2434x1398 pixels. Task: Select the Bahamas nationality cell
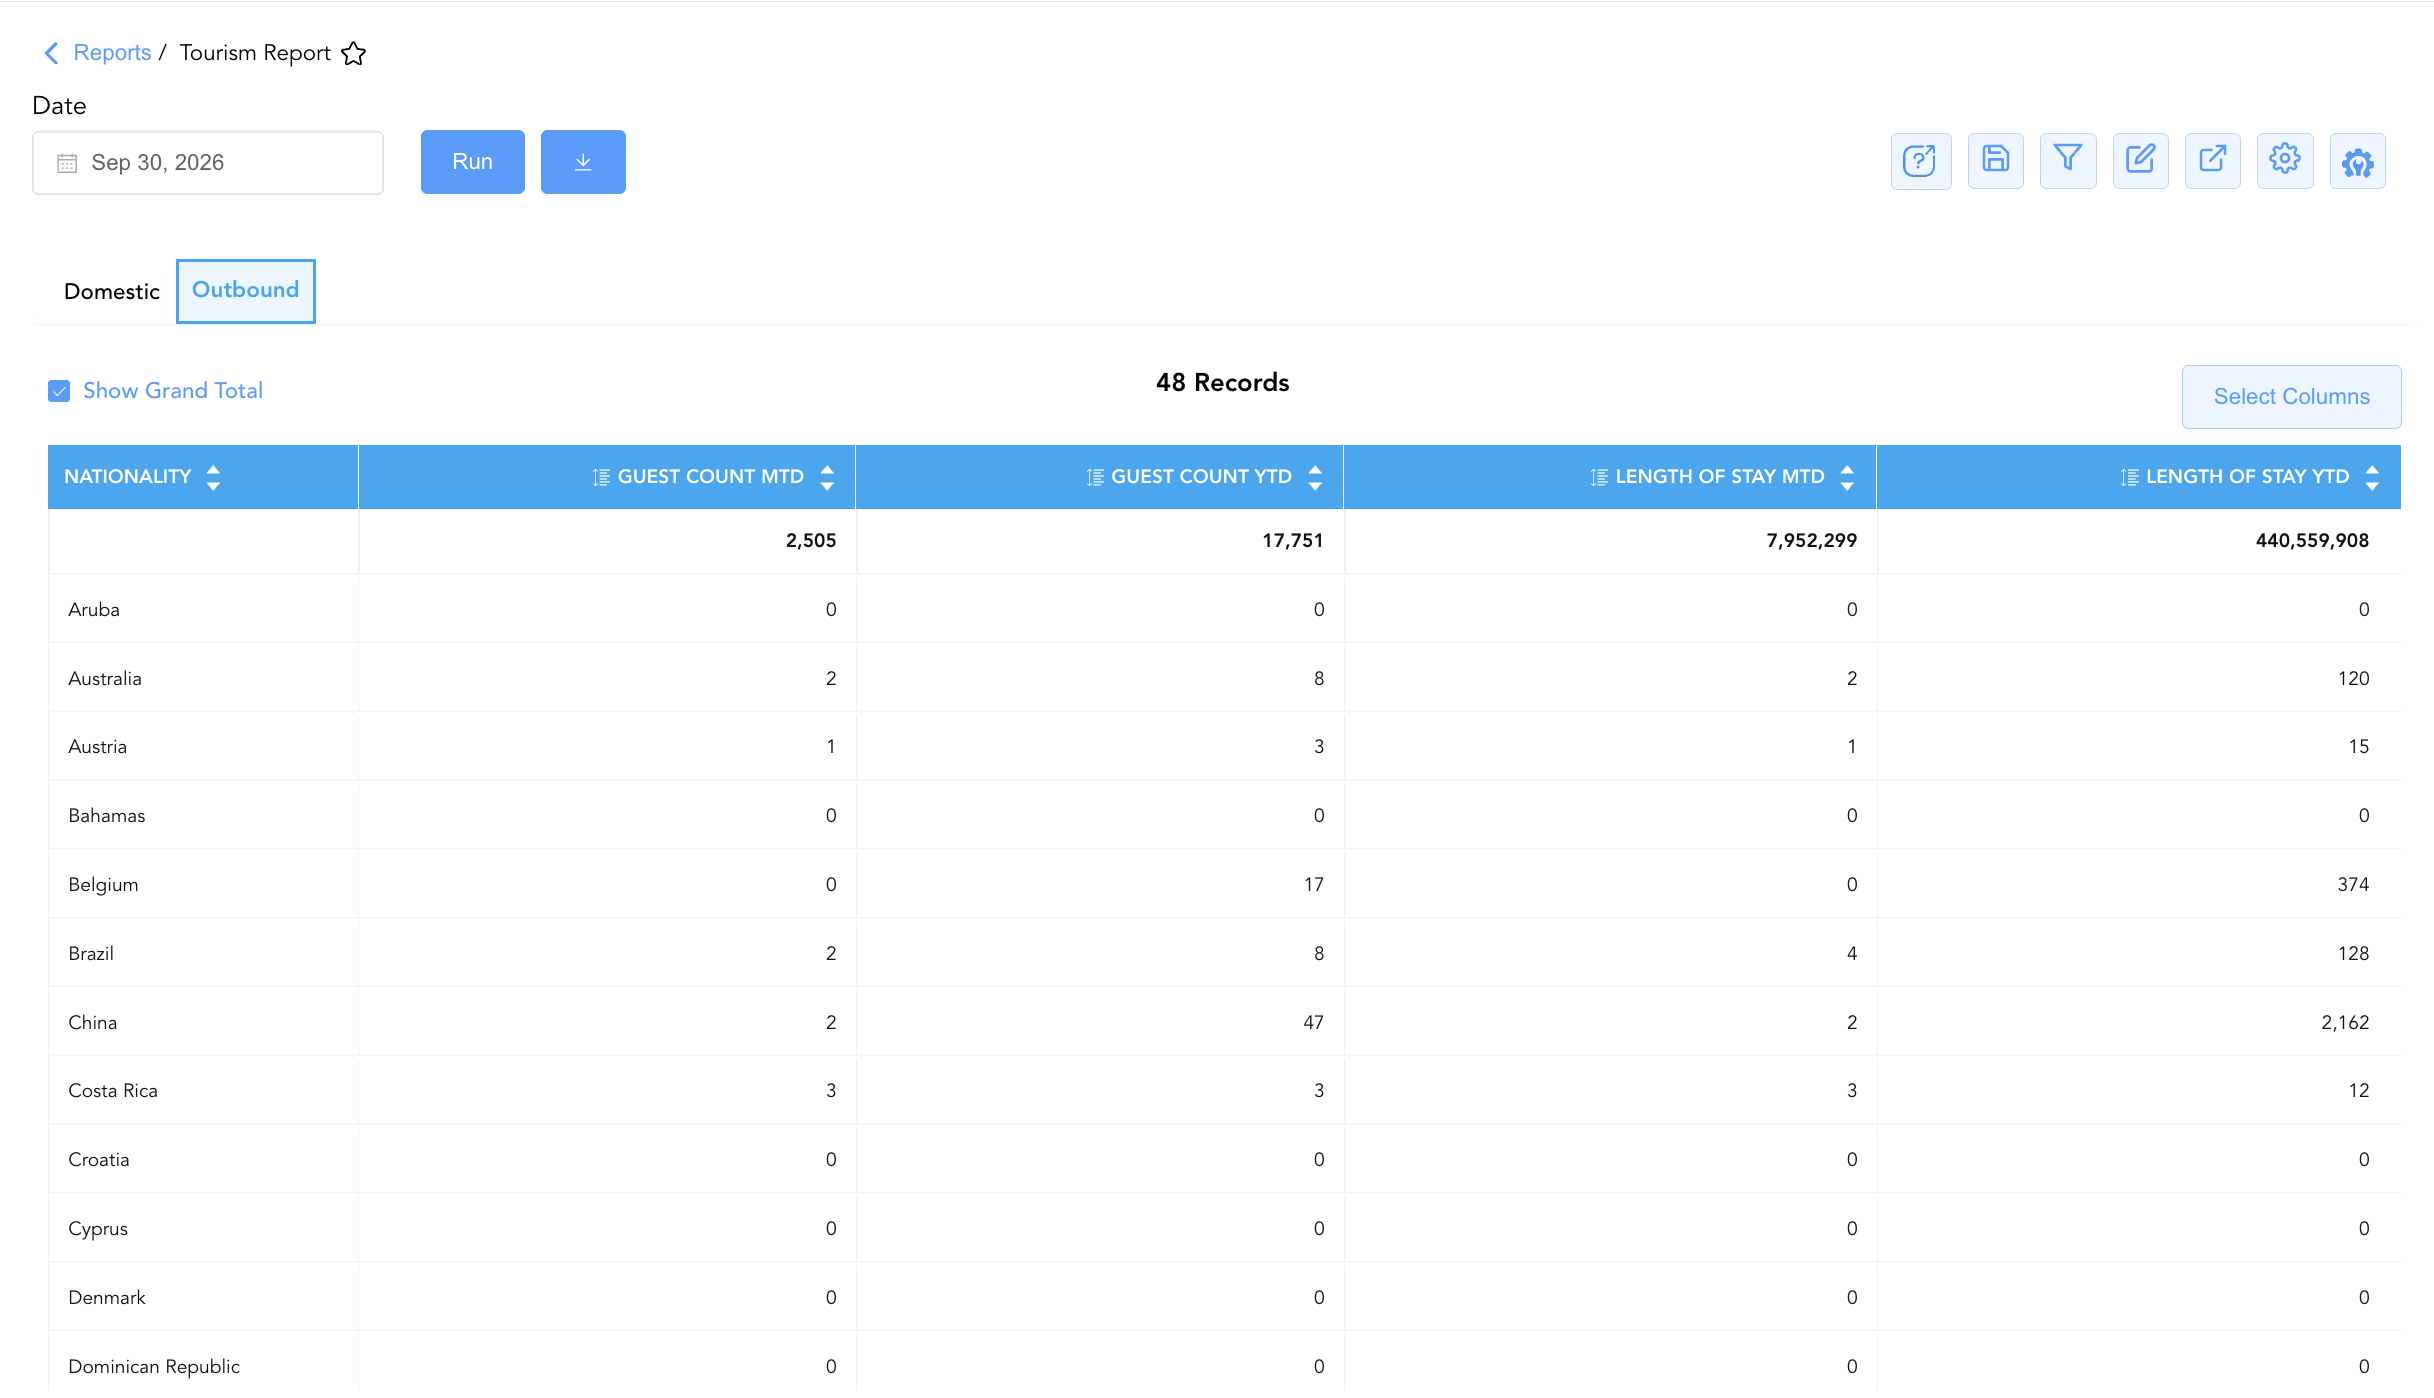[x=204, y=816]
